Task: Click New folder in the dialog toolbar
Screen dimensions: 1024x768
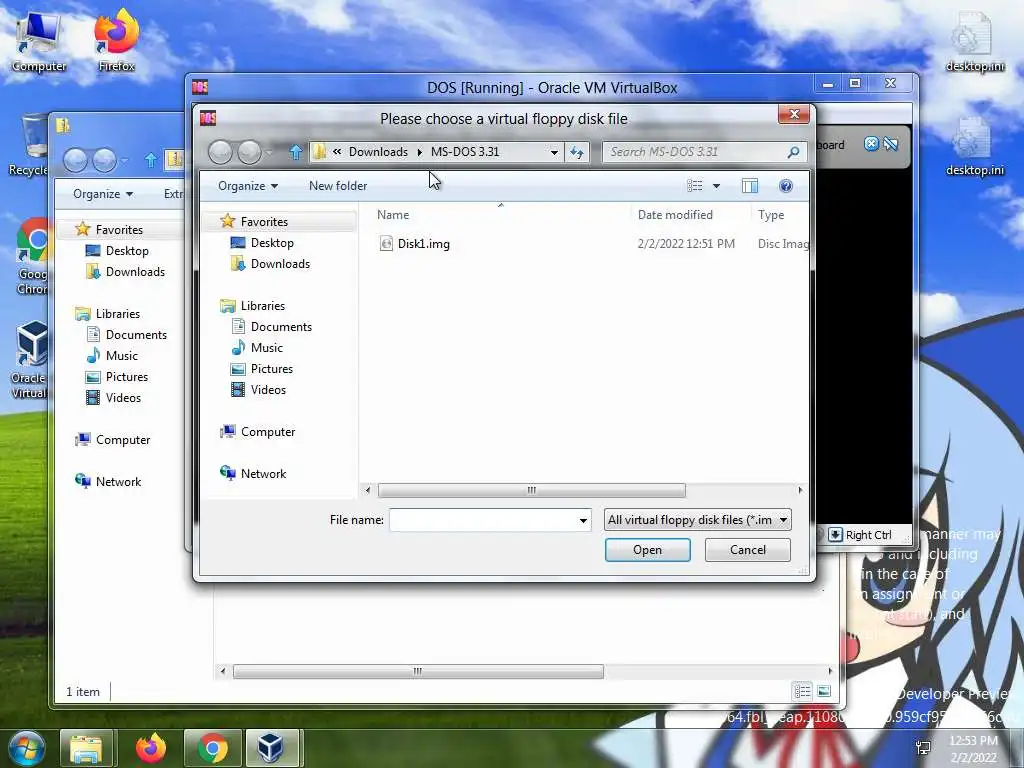Action: click(338, 186)
